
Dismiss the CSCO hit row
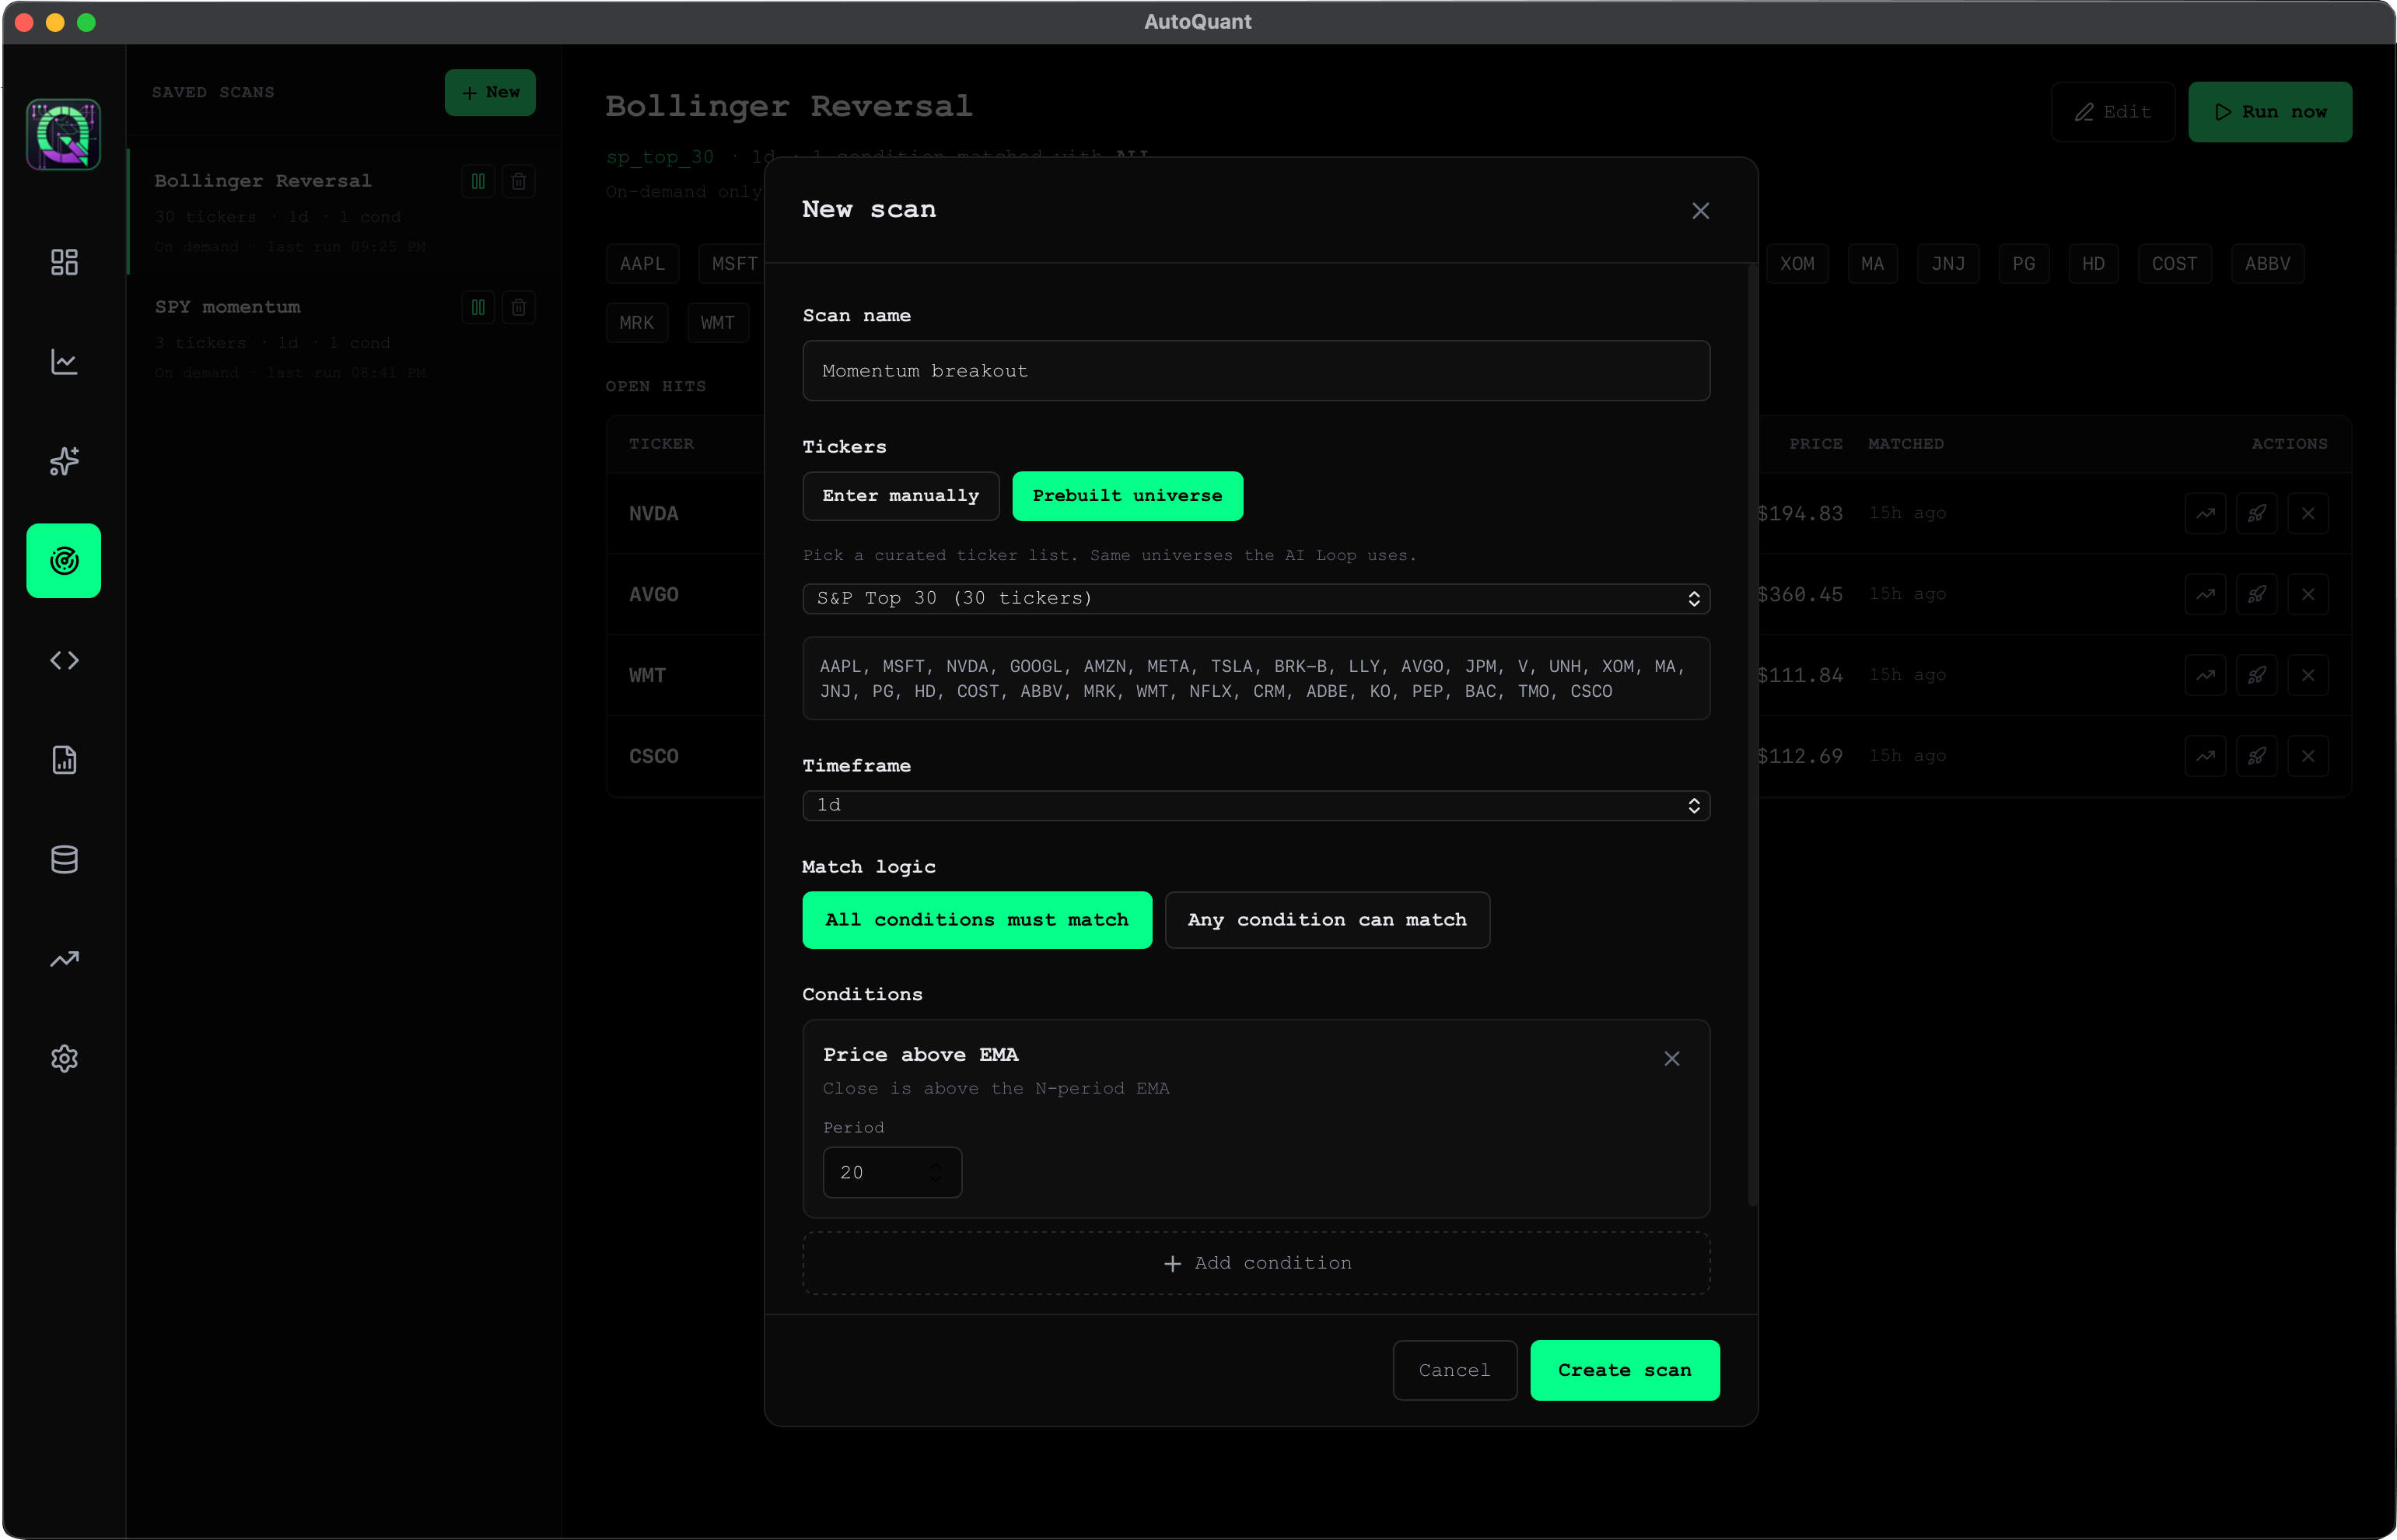click(2308, 756)
